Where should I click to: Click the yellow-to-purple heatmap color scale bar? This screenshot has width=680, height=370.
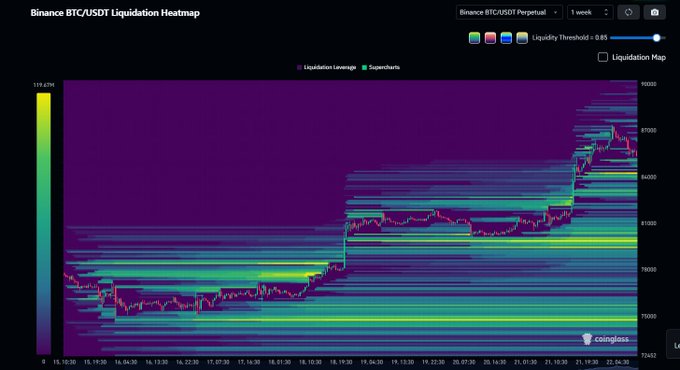(x=43, y=223)
